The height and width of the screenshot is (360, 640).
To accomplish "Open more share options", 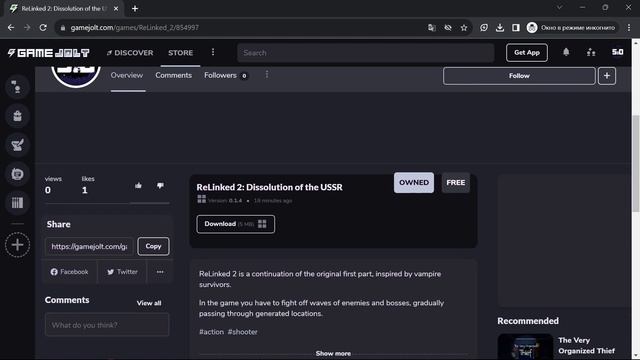I will point(160,272).
